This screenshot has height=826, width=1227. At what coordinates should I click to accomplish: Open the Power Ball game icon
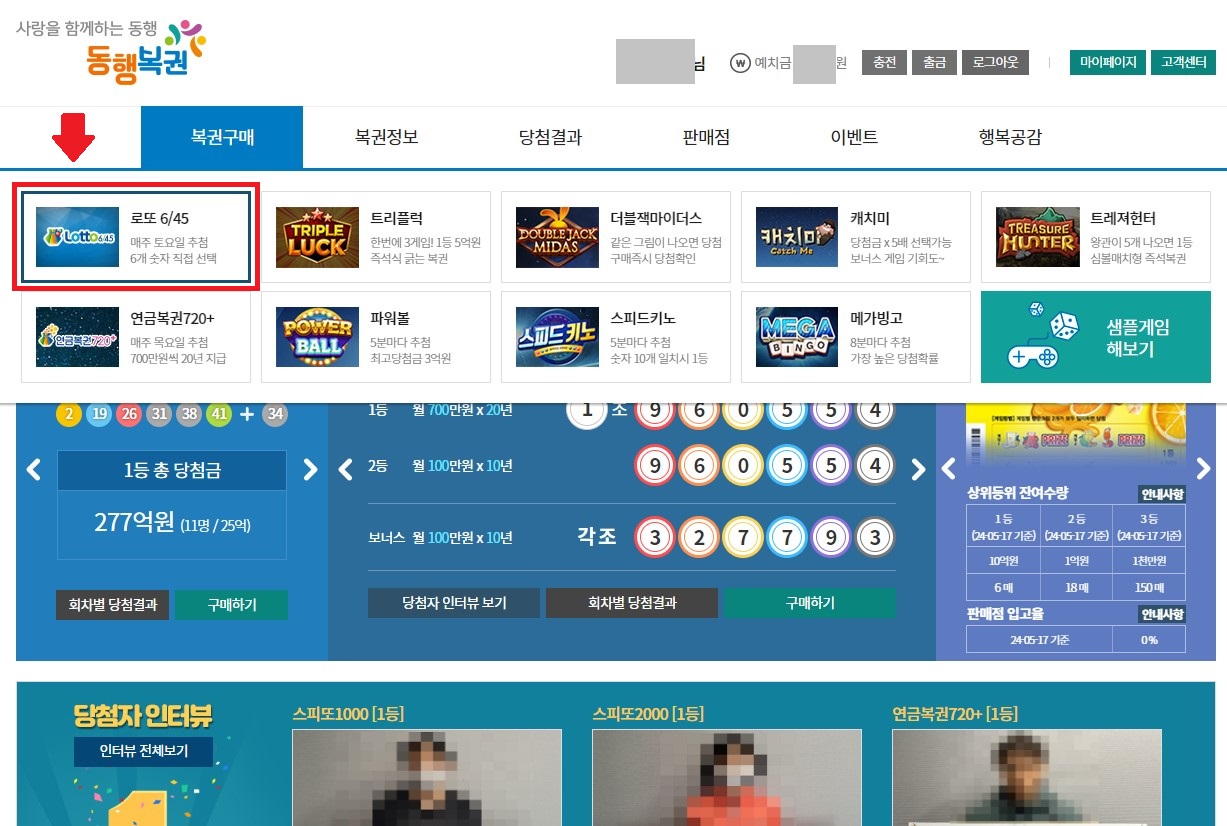(x=317, y=337)
